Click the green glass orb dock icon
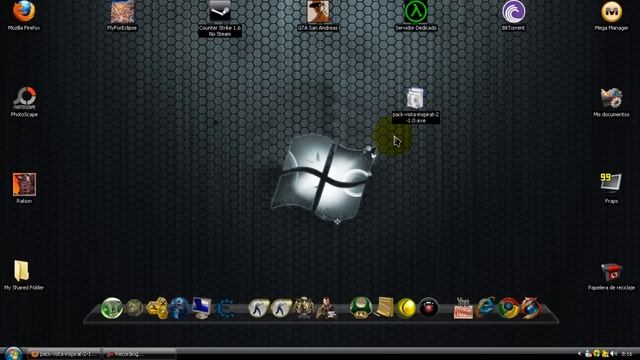This screenshot has height=360, width=640. click(x=111, y=308)
